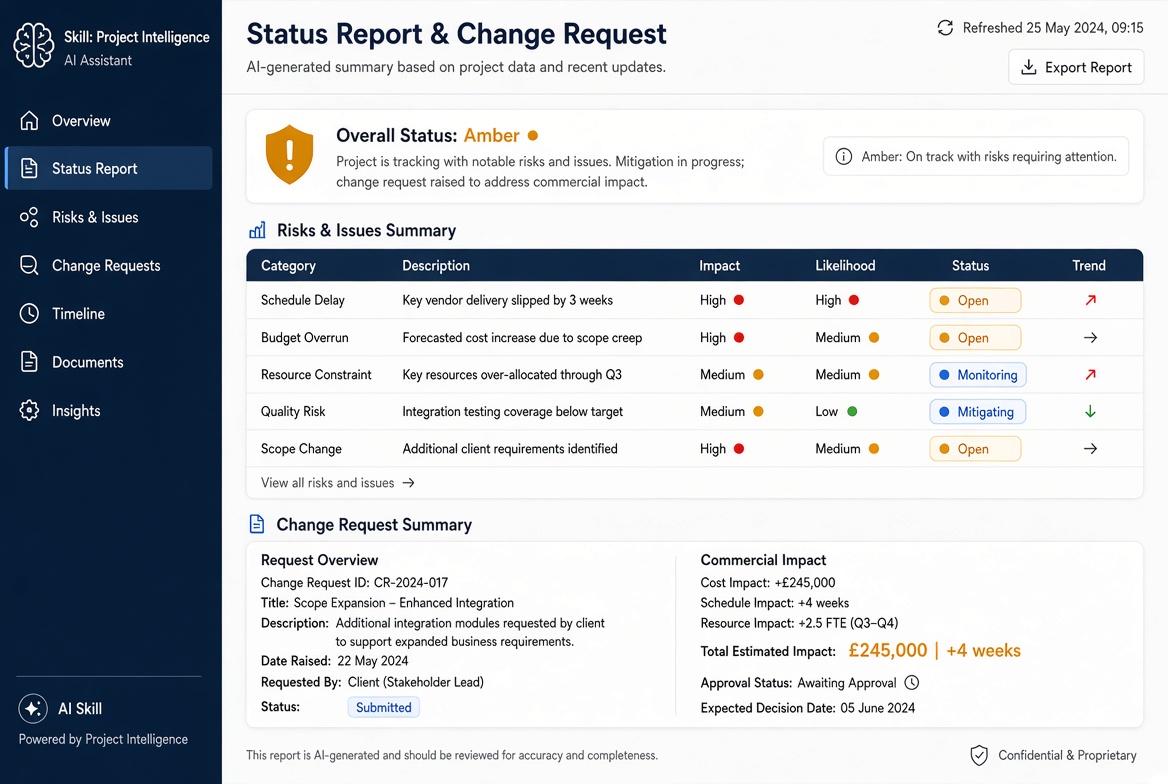Click the Impact column header
Screen dimensions: 1168x784
point(720,266)
